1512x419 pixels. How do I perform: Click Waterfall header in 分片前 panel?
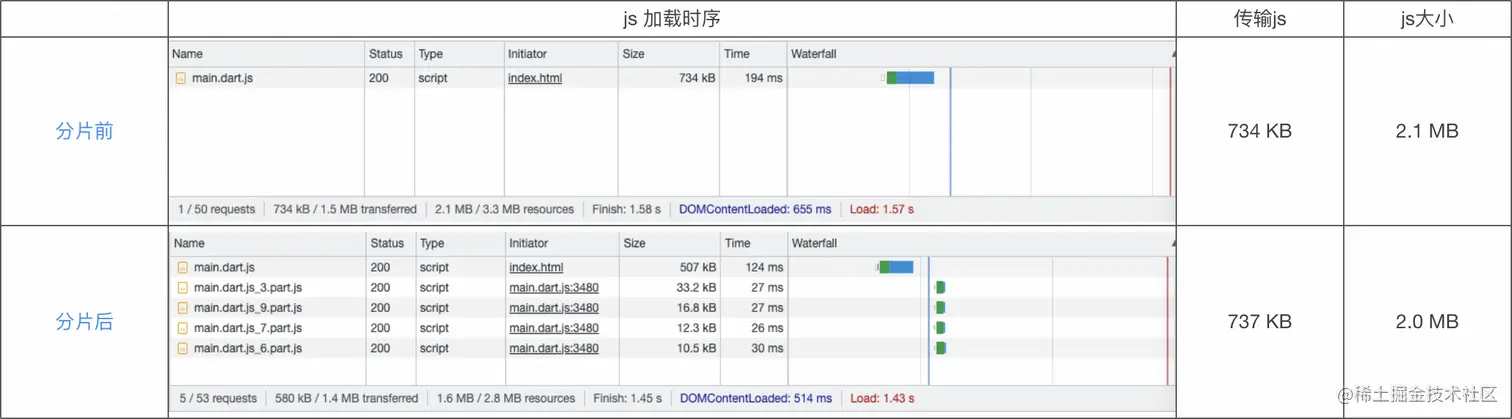click(x=813, y=54)
